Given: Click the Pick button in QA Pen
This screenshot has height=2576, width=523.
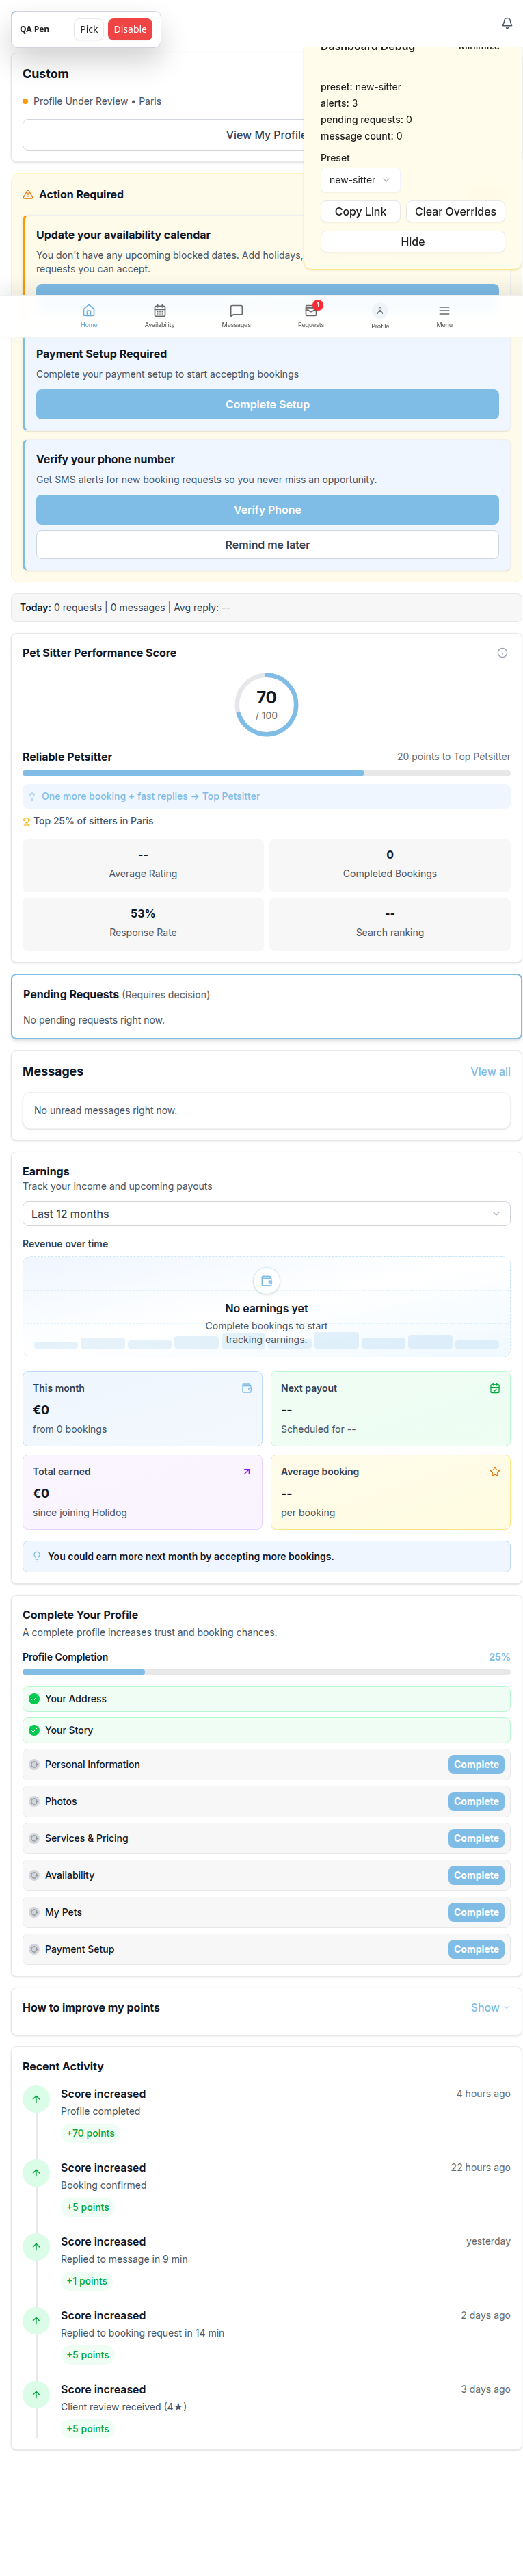Looking at the screenshot, I should [89, 29].
